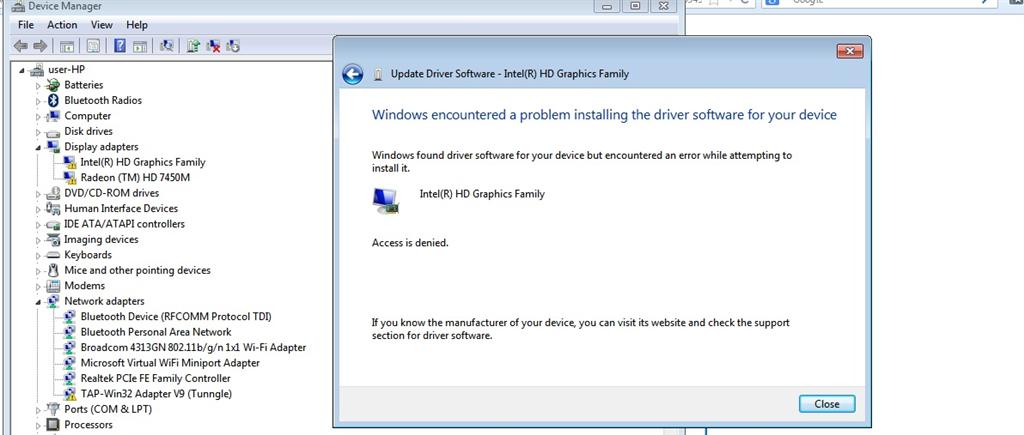Click the back arrow in Update Driver dialog
Image resolution: width=1024 pixels, height=435 pixels.
pyautogui.click(x=353, y=74)
